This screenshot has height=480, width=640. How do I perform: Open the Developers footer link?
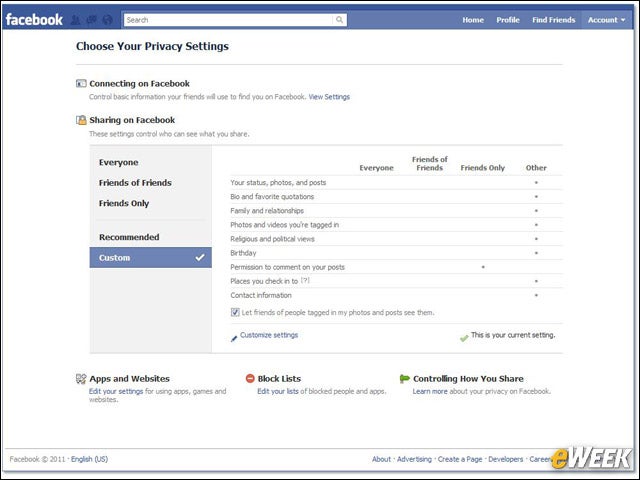coord(506,459)
